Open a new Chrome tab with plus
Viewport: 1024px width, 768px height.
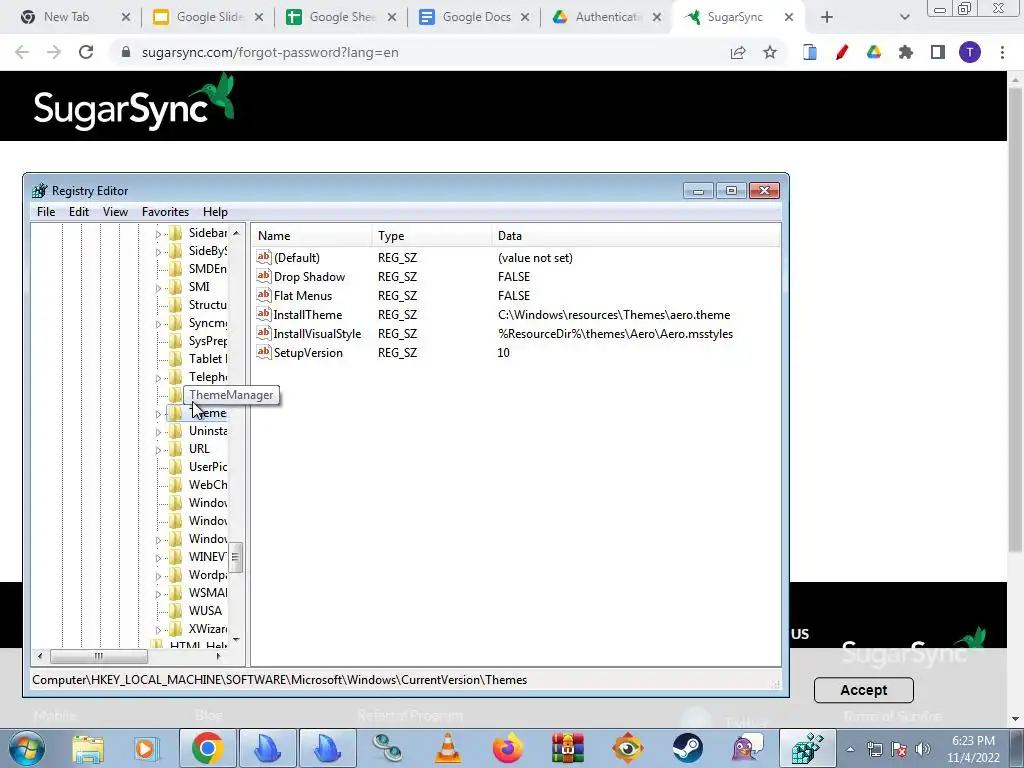coord(827,17)
